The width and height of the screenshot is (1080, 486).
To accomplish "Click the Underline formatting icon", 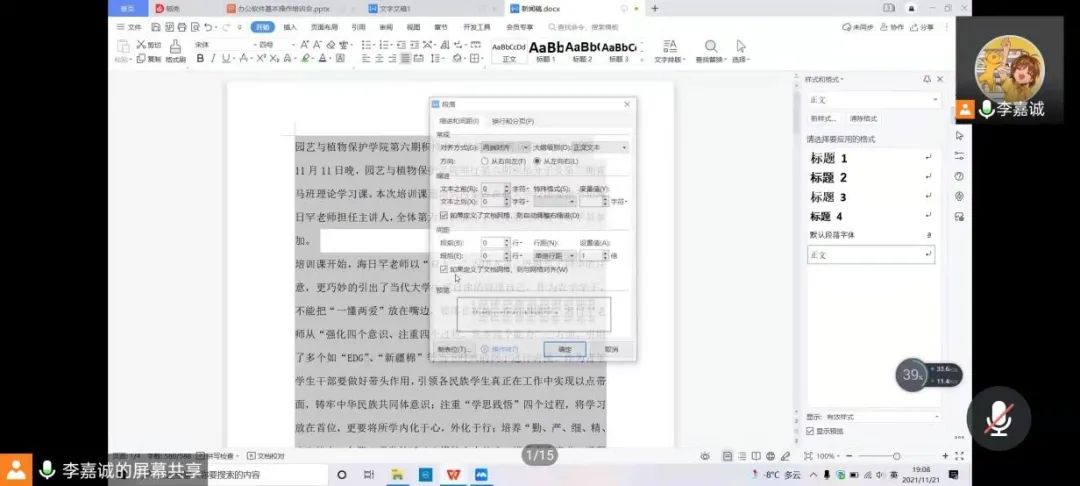I will point(226,59).
